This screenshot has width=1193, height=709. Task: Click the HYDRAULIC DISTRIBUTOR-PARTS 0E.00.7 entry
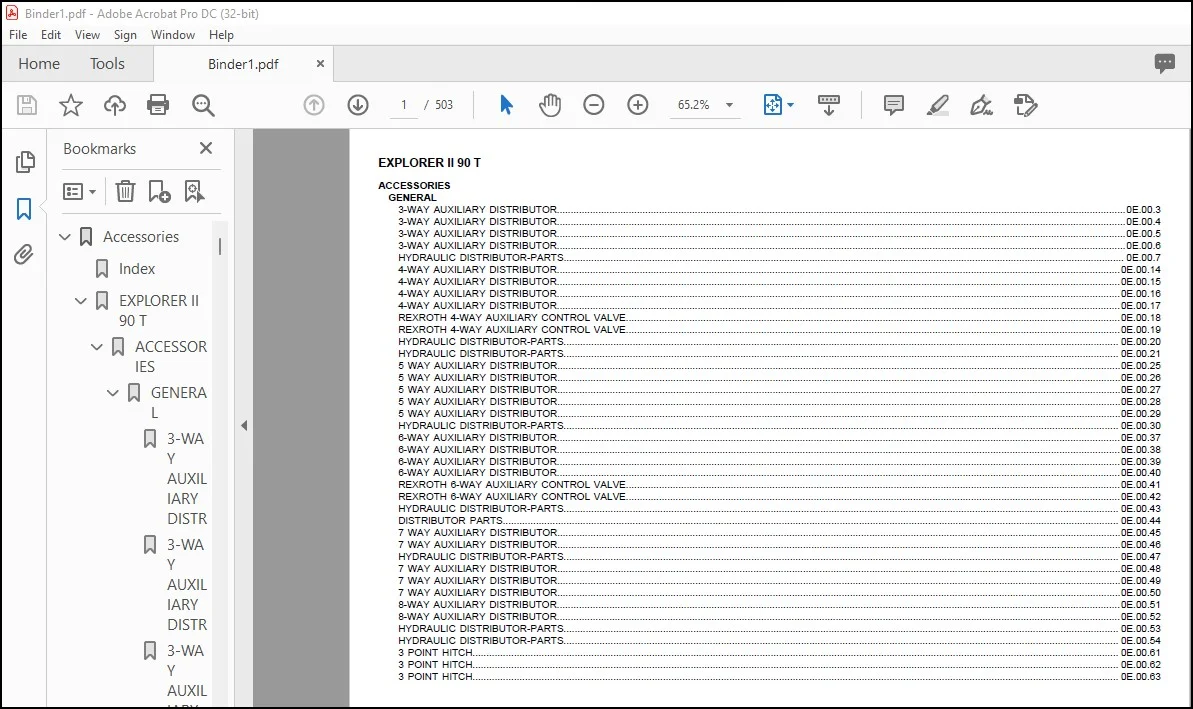[x=779, y=258]
